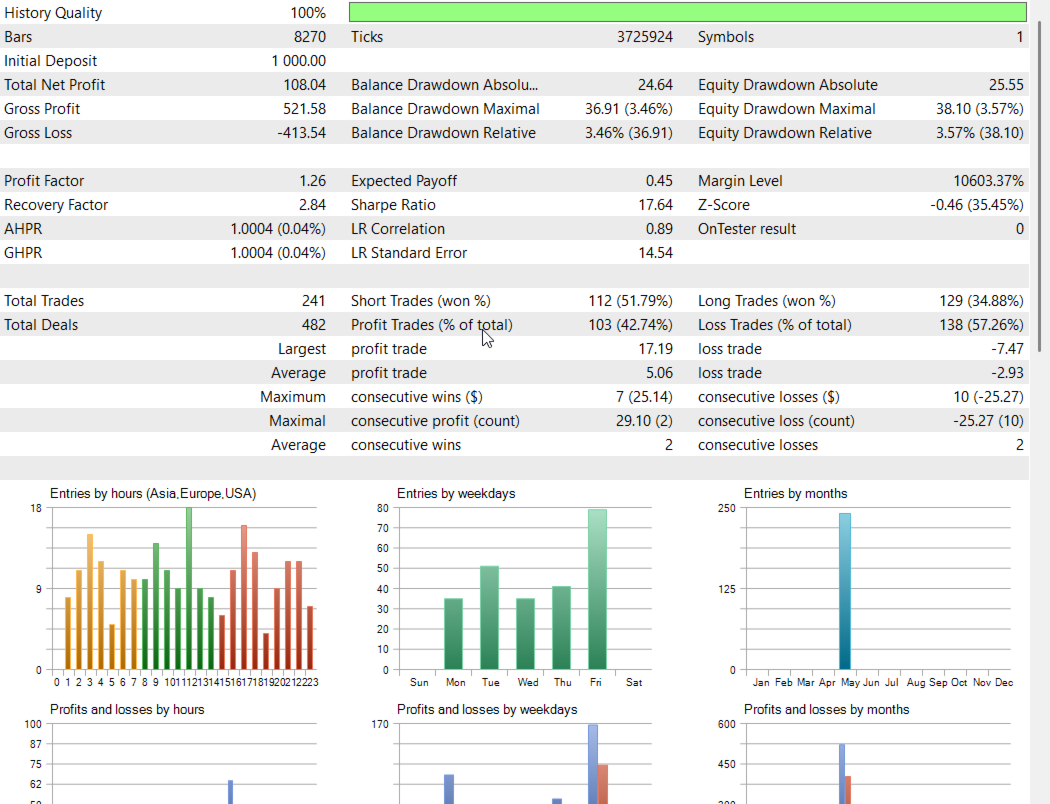Click the vertical scrollbar thumb on right

(x=1040, y=186)
